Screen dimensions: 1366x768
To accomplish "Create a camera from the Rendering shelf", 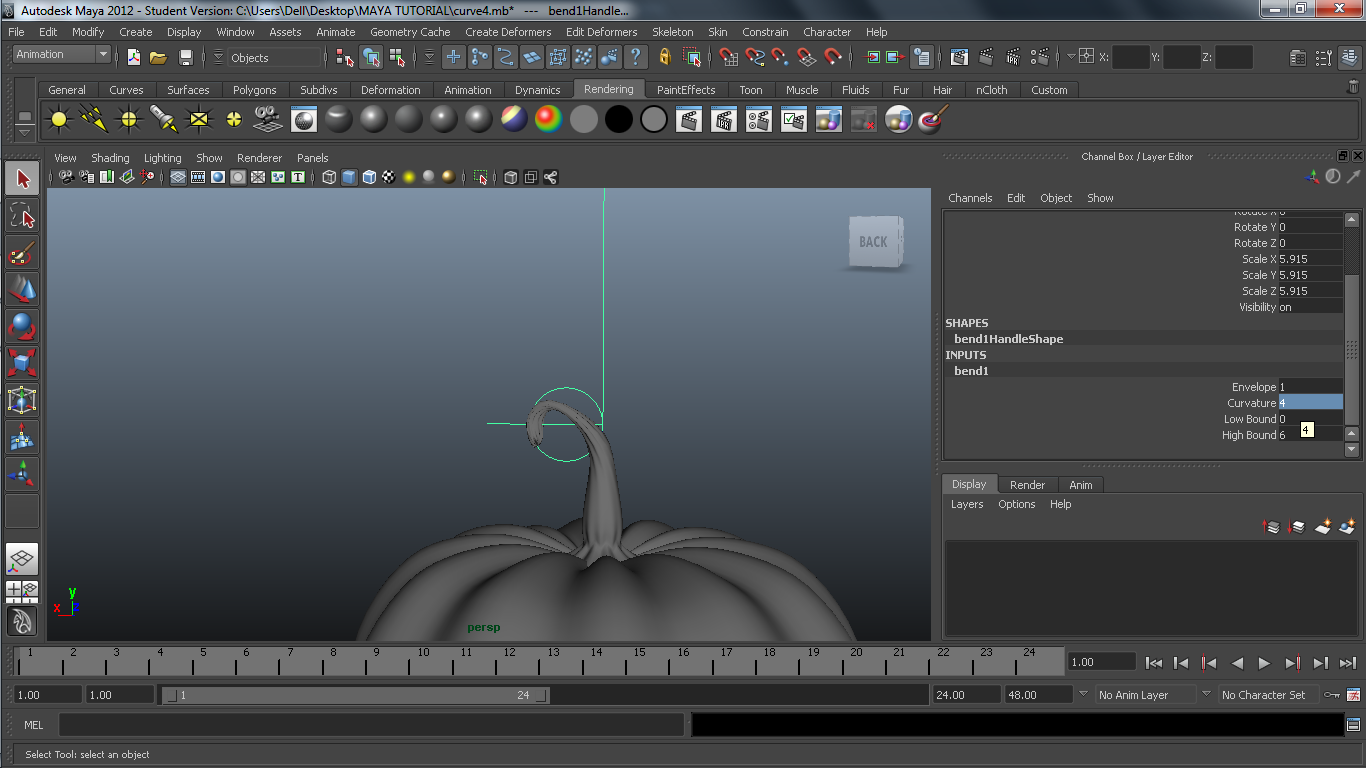I will point(267,120).
